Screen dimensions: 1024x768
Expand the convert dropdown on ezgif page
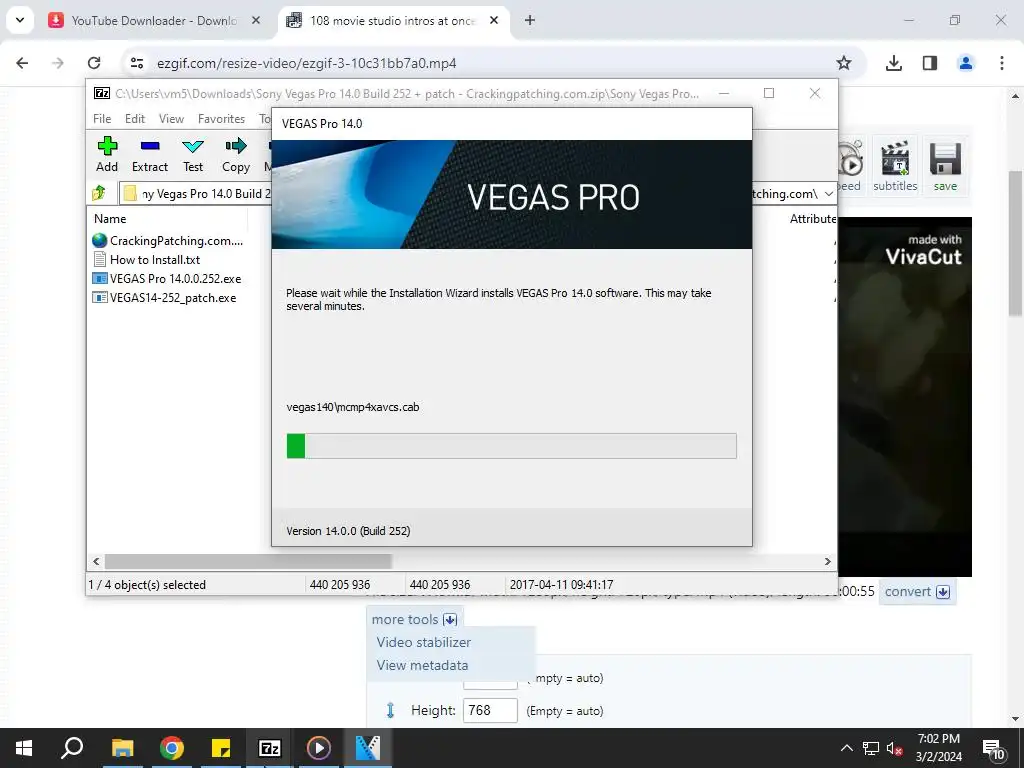point(917,592)
